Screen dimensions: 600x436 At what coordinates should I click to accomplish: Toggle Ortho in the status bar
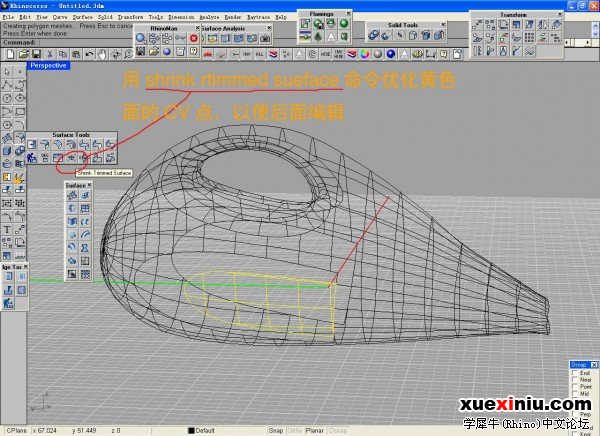pyautogui.click(x=295, y=431)
